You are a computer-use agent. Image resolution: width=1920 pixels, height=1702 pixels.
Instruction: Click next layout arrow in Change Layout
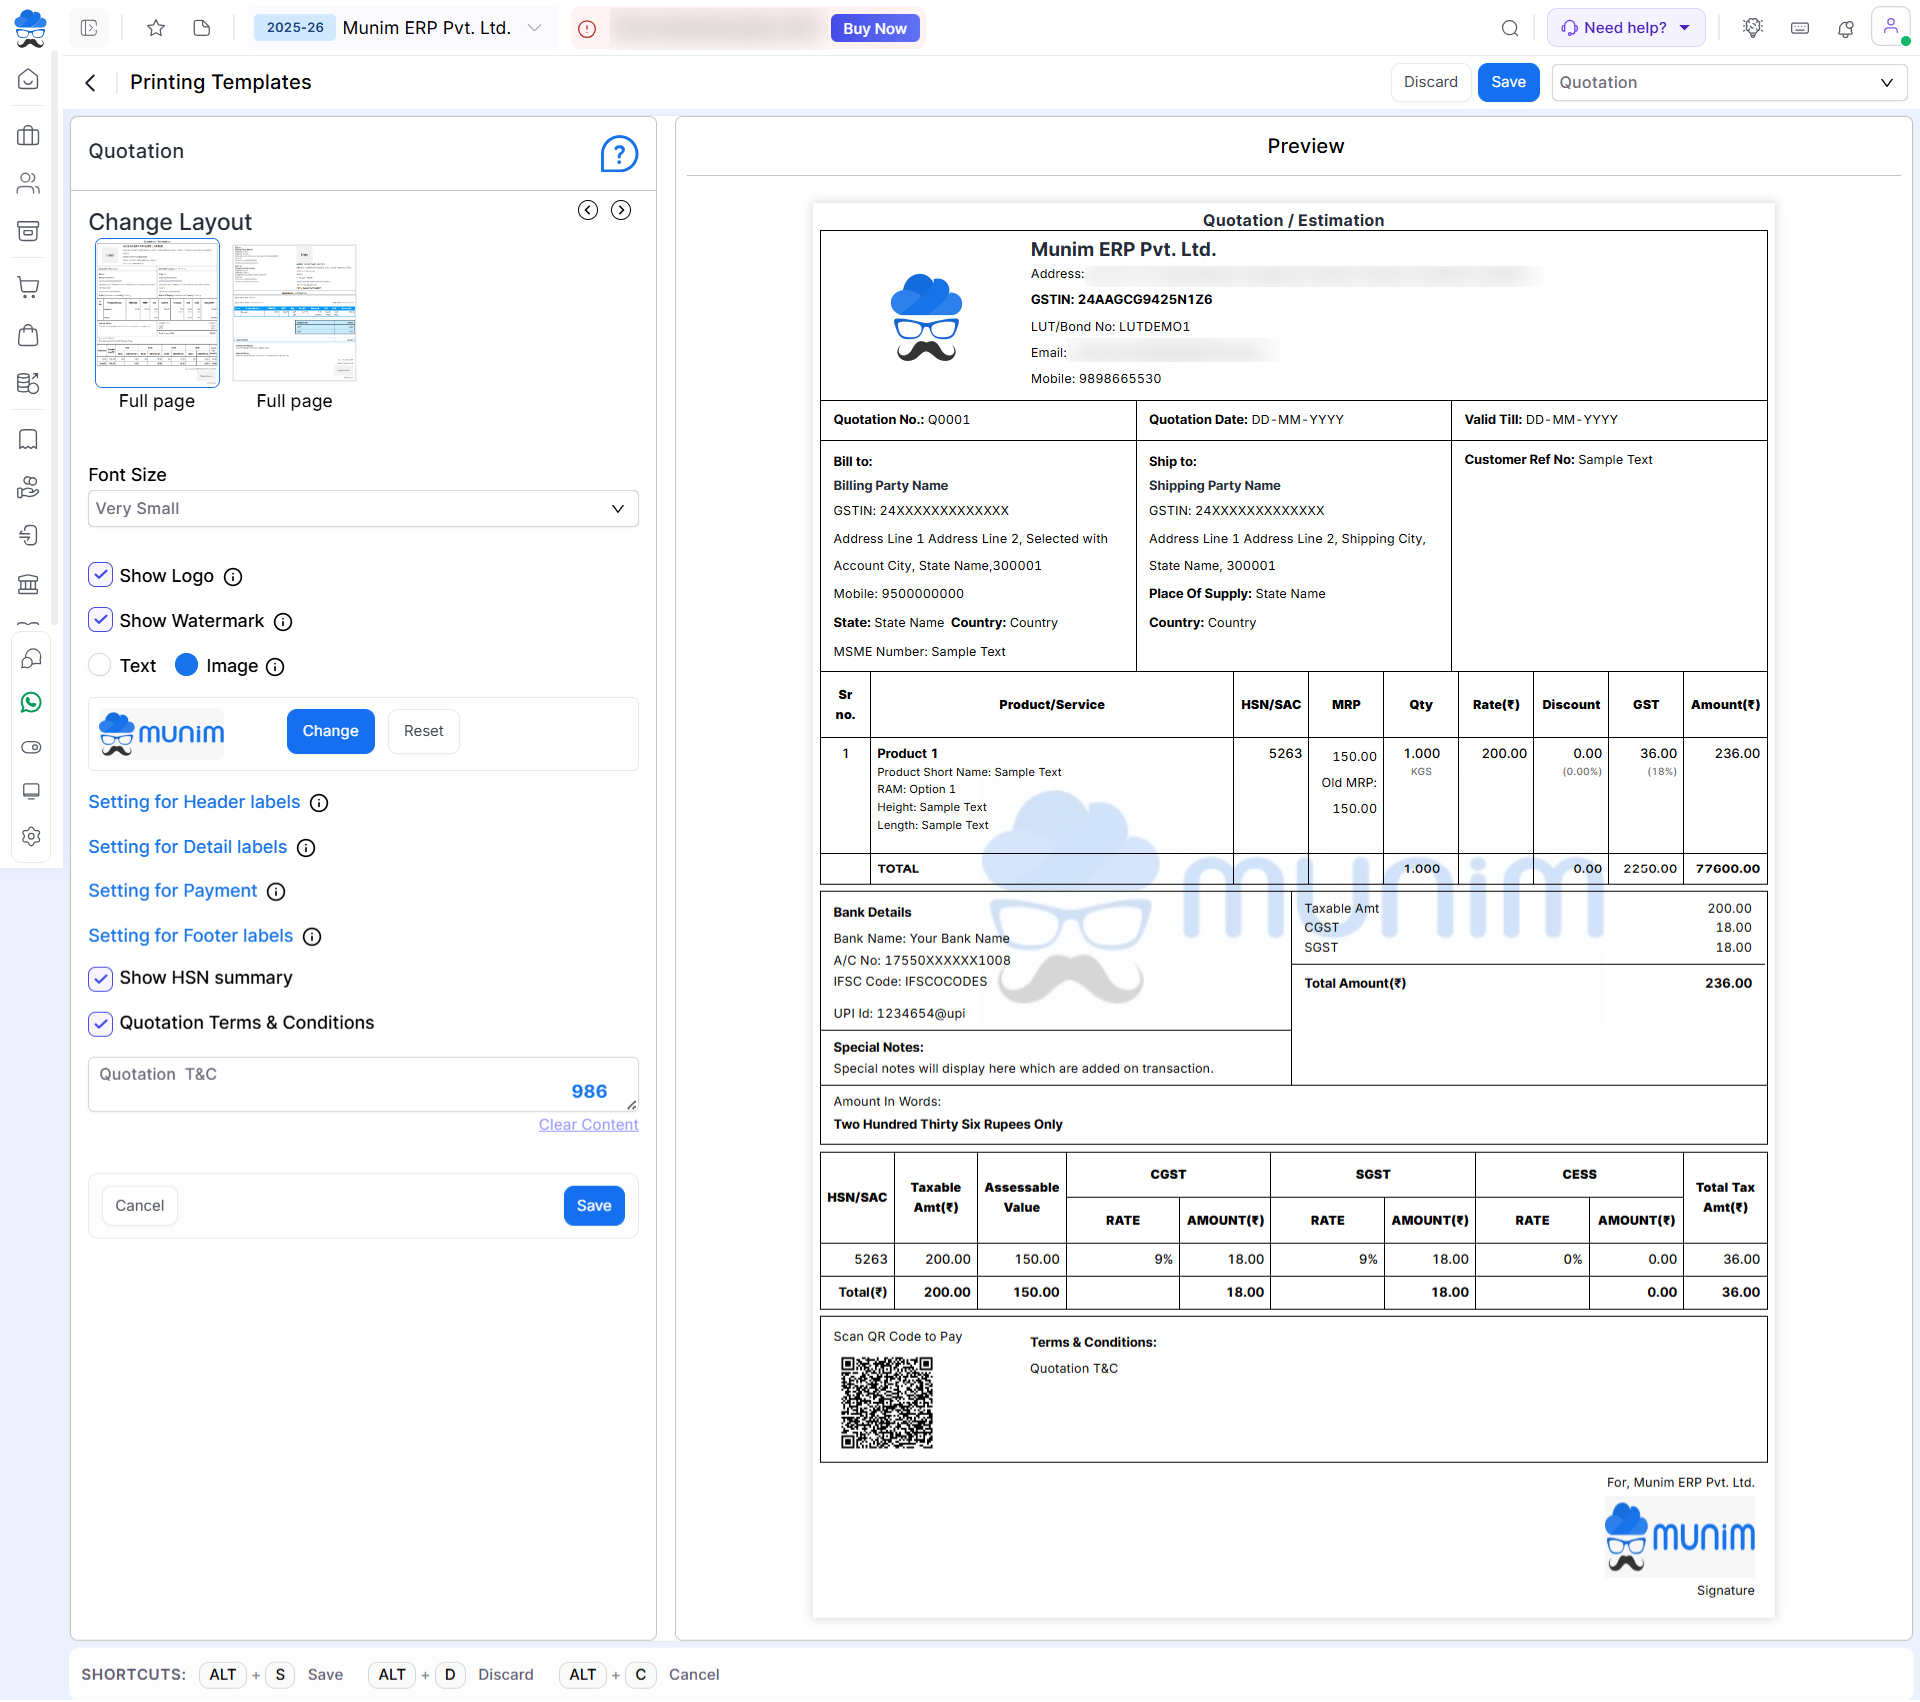(x=621, y=210)
